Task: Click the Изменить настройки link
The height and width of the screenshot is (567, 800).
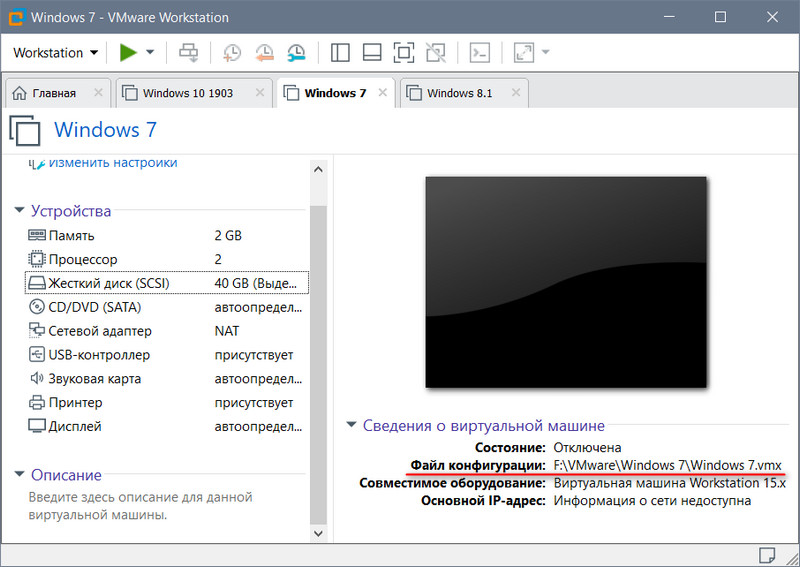Action: click(113, 163)
